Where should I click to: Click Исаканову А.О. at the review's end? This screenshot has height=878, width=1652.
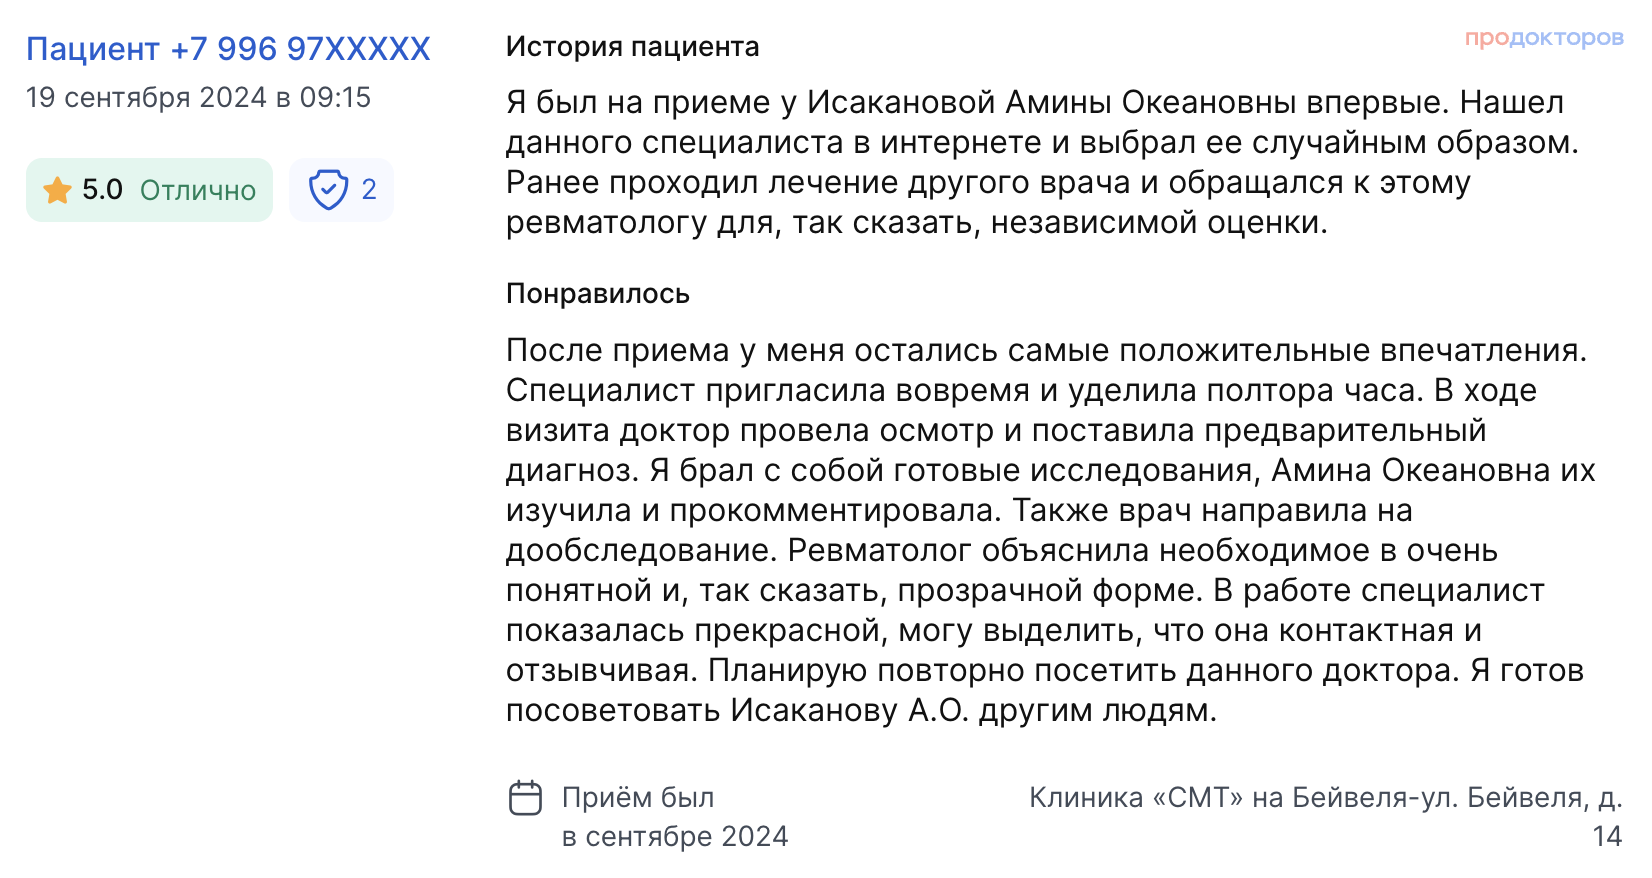850,711
